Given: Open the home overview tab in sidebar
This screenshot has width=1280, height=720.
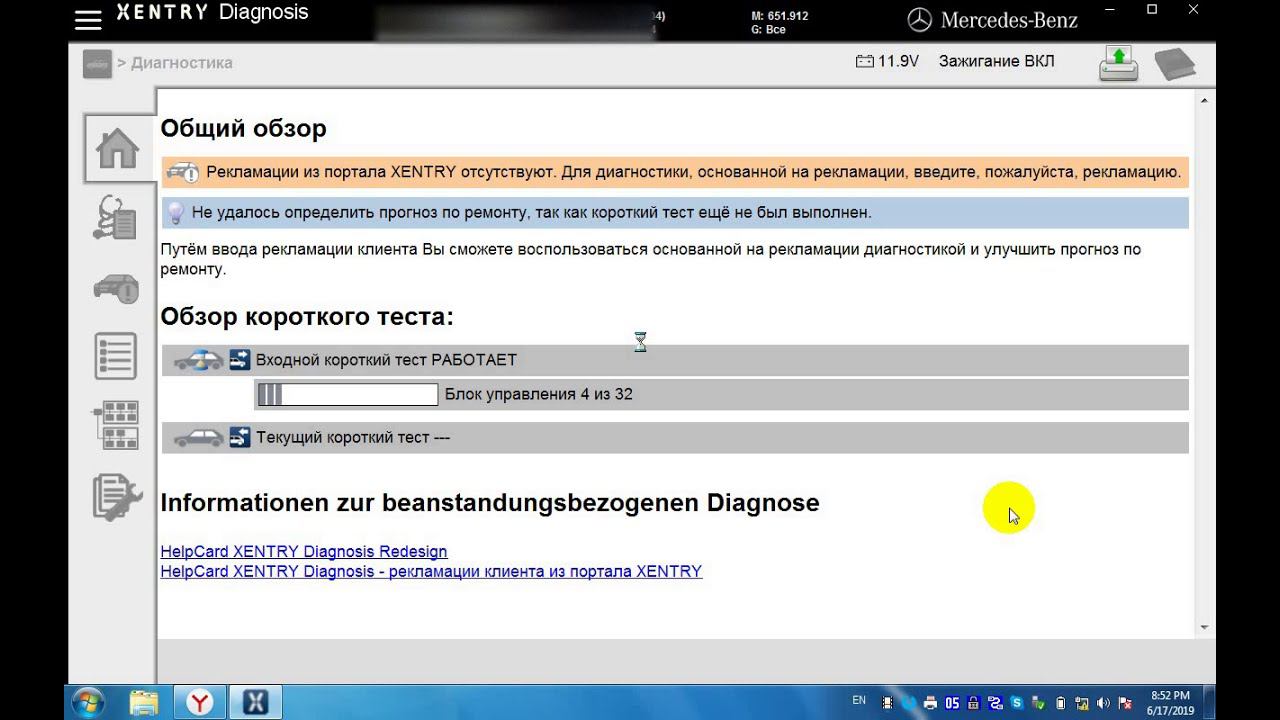Looking at the screenshot, I should [x=117, y=148].
